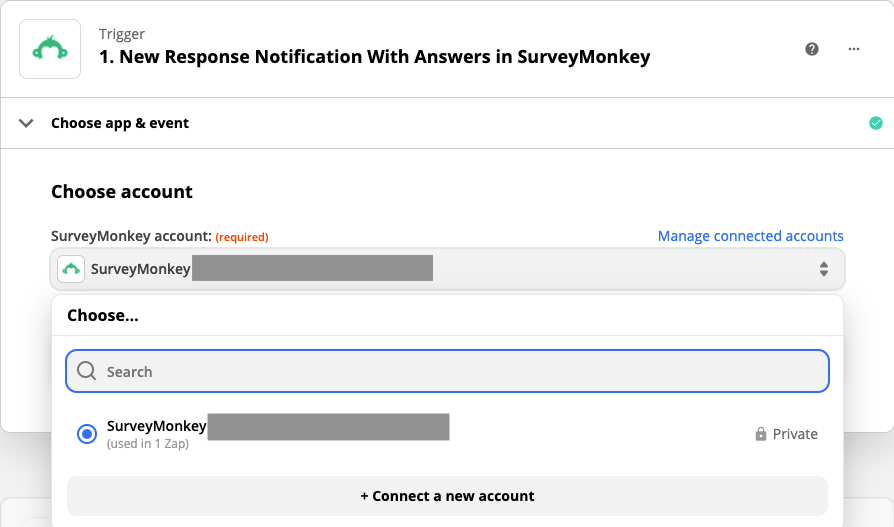The image size is (894, 527).
Task: Toggle the up-down arrows on account selector
Action: [x=824, y=269]
